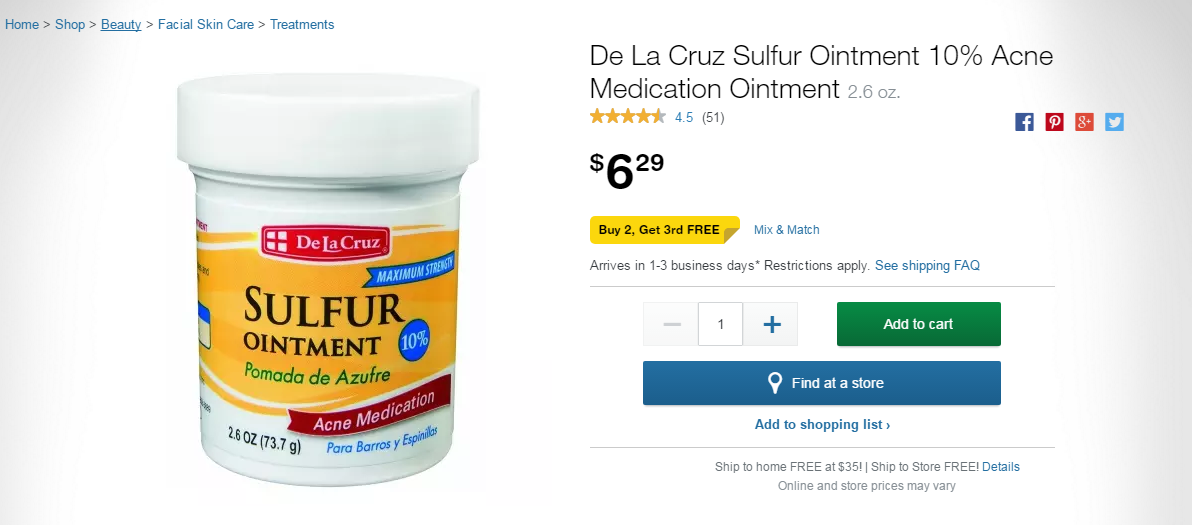Go to Home breadcrumb
1192x525 pixels.
pyautogui.click(x=22, y=24)
